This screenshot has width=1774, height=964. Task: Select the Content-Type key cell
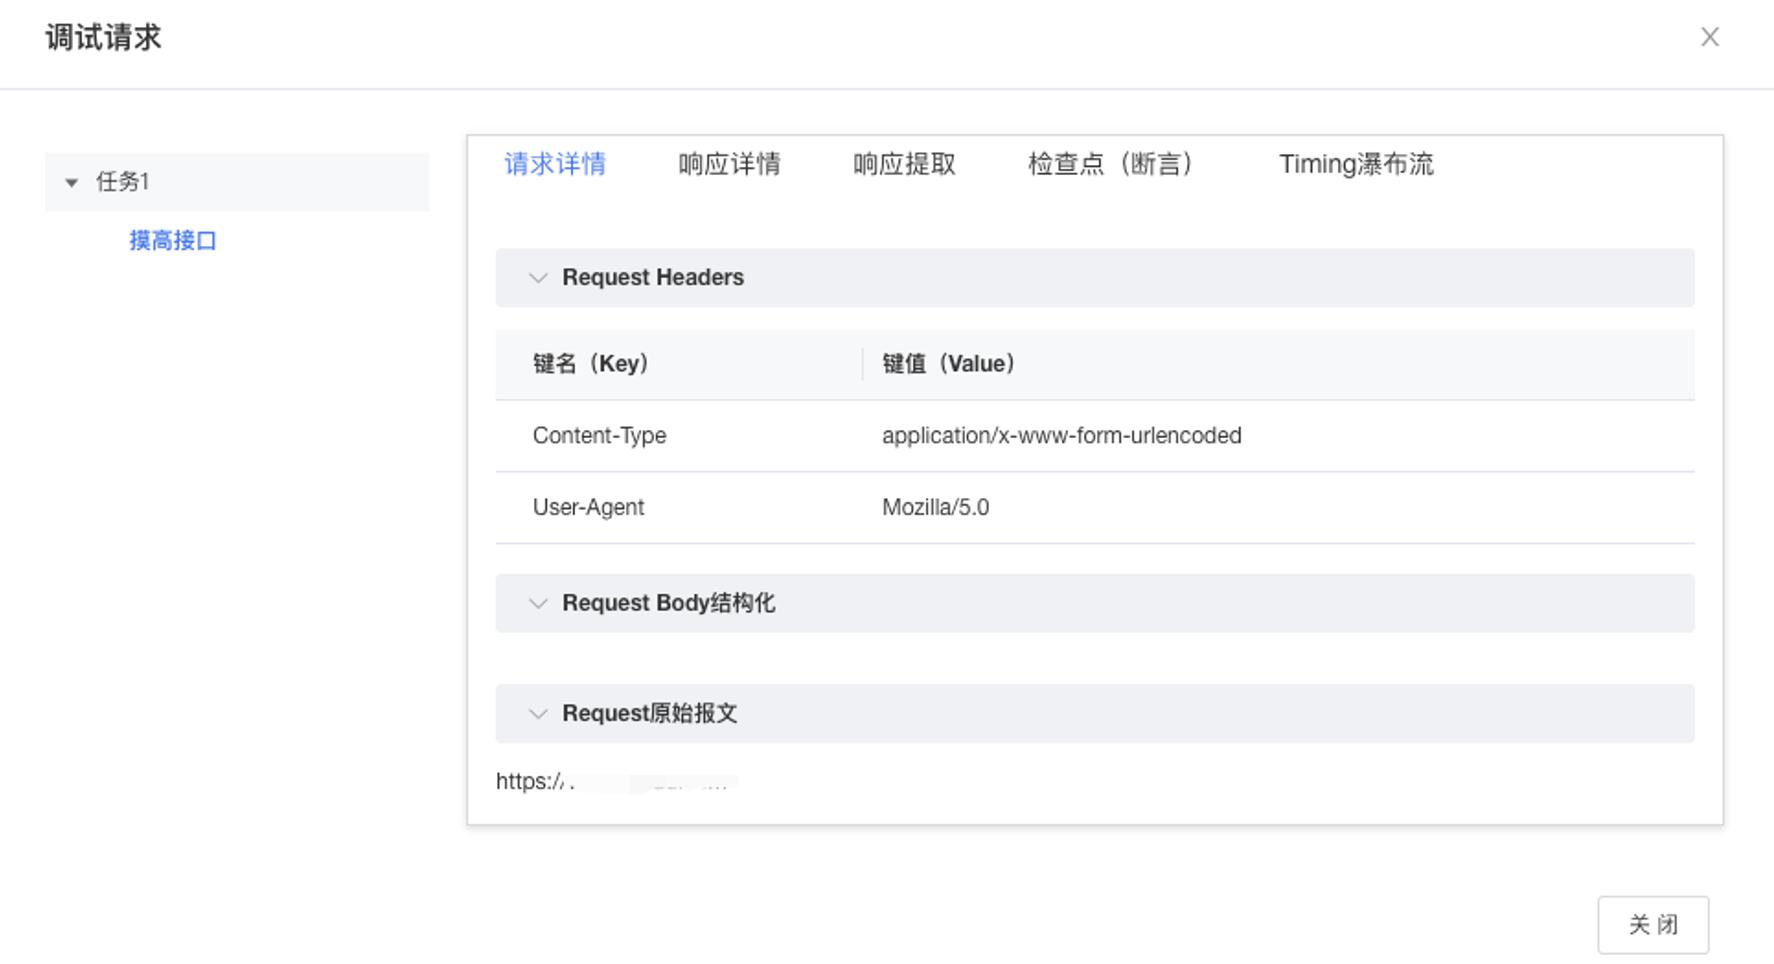pos(599,436)
